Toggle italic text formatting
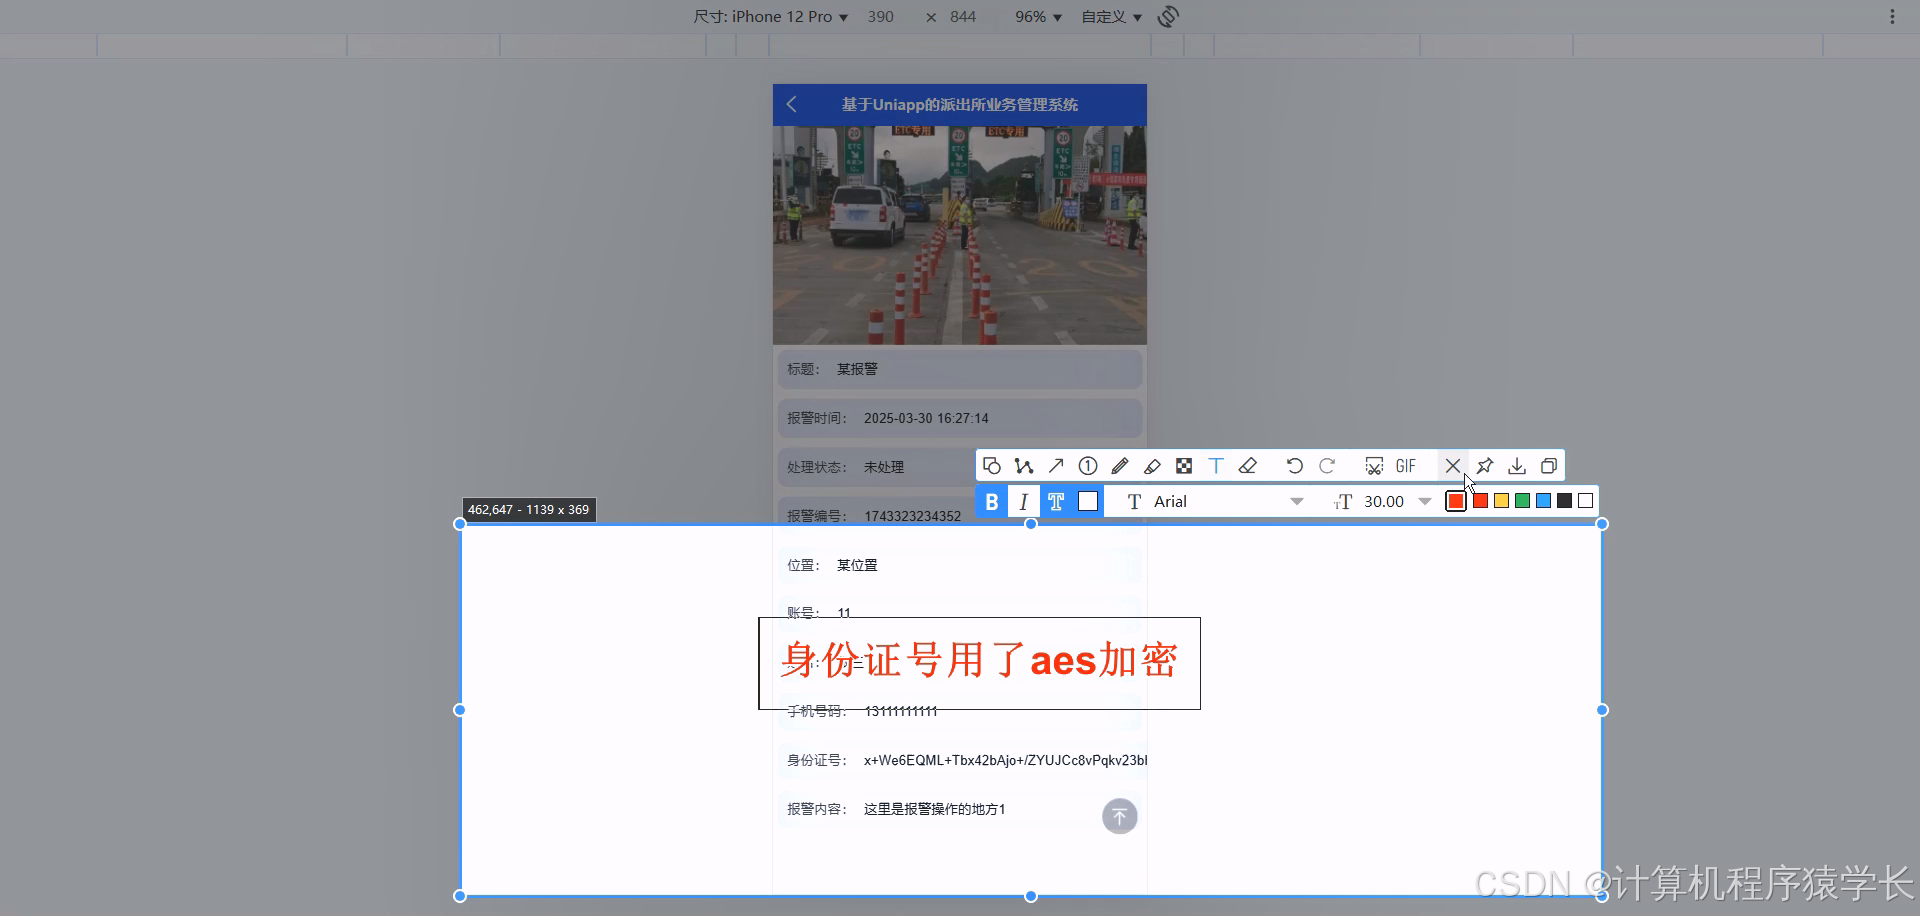The image size is (1920, 916). (x=1024, y=501)
